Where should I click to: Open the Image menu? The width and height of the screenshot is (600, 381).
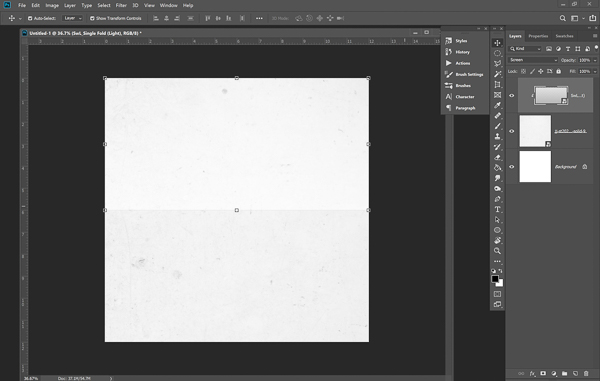(x=52, y=5)
